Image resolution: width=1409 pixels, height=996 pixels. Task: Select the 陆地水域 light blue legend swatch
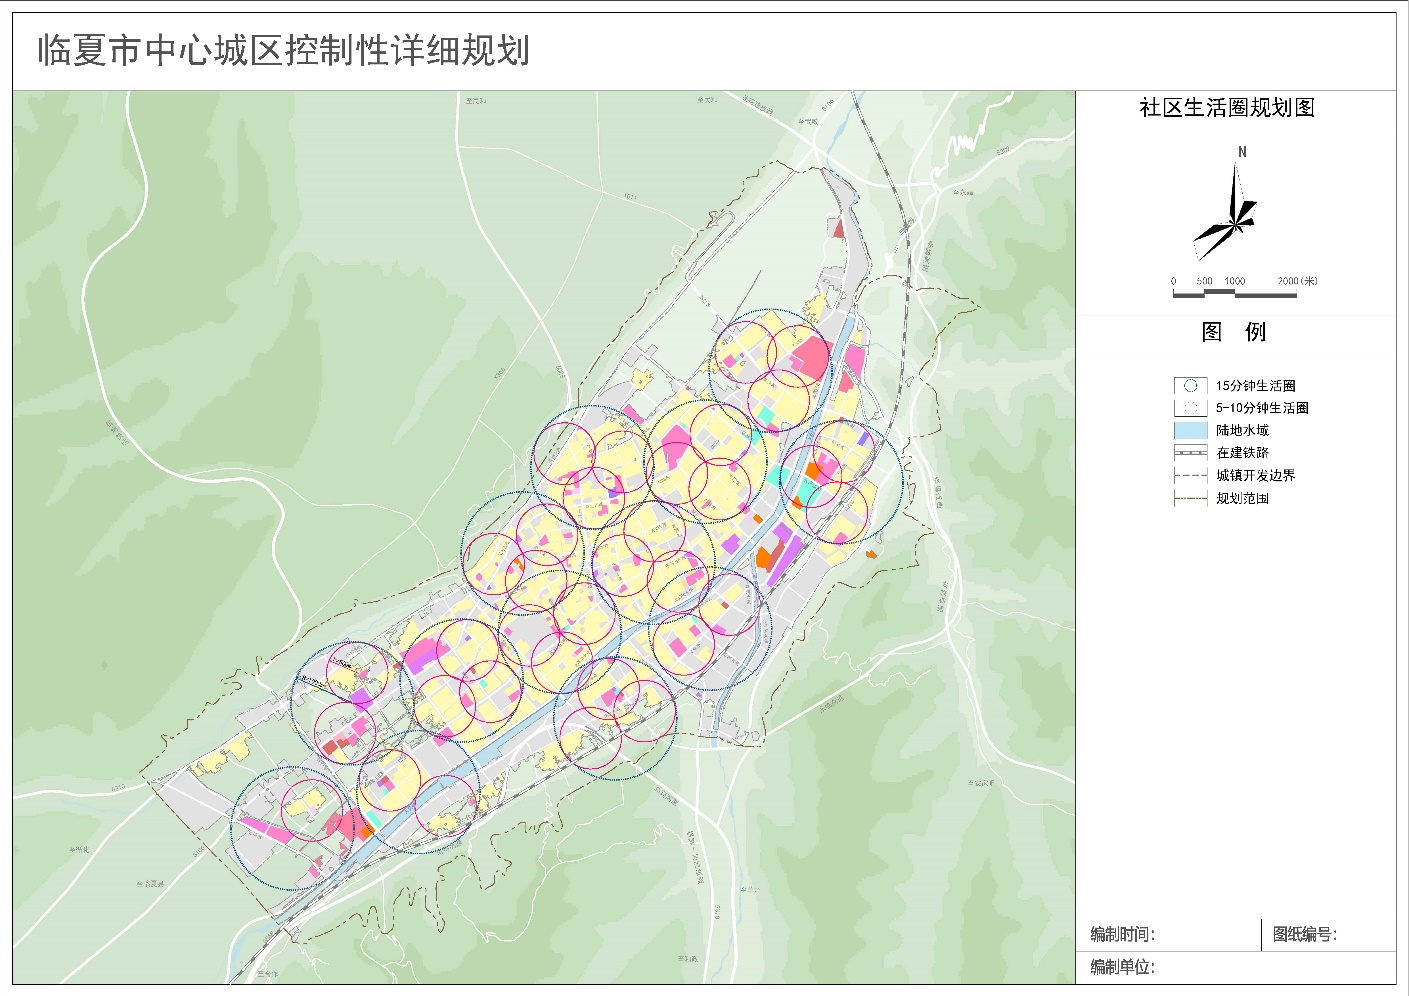click(1190, 430)
